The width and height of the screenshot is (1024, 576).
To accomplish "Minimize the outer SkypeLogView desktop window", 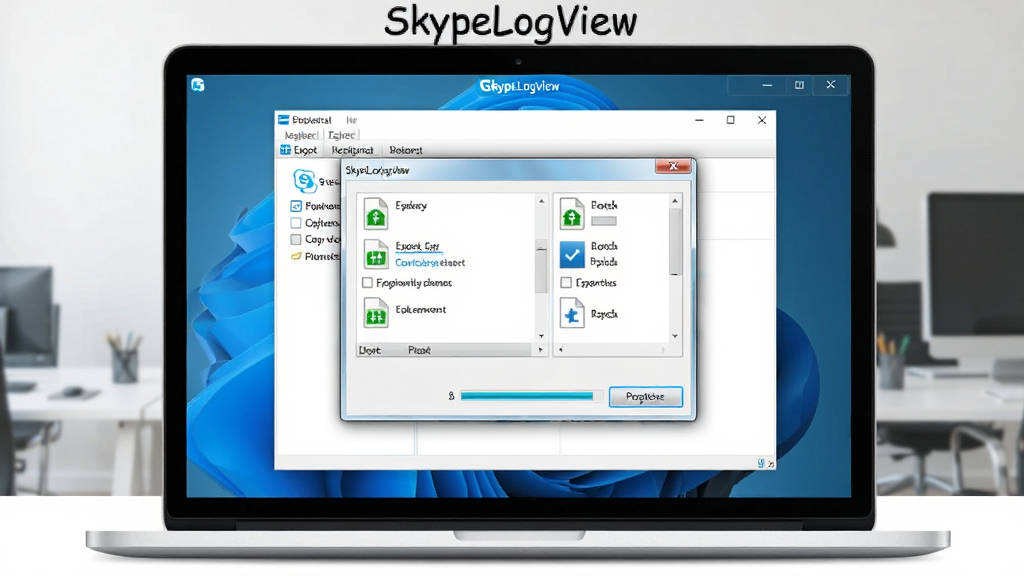I will pos(767,85).
